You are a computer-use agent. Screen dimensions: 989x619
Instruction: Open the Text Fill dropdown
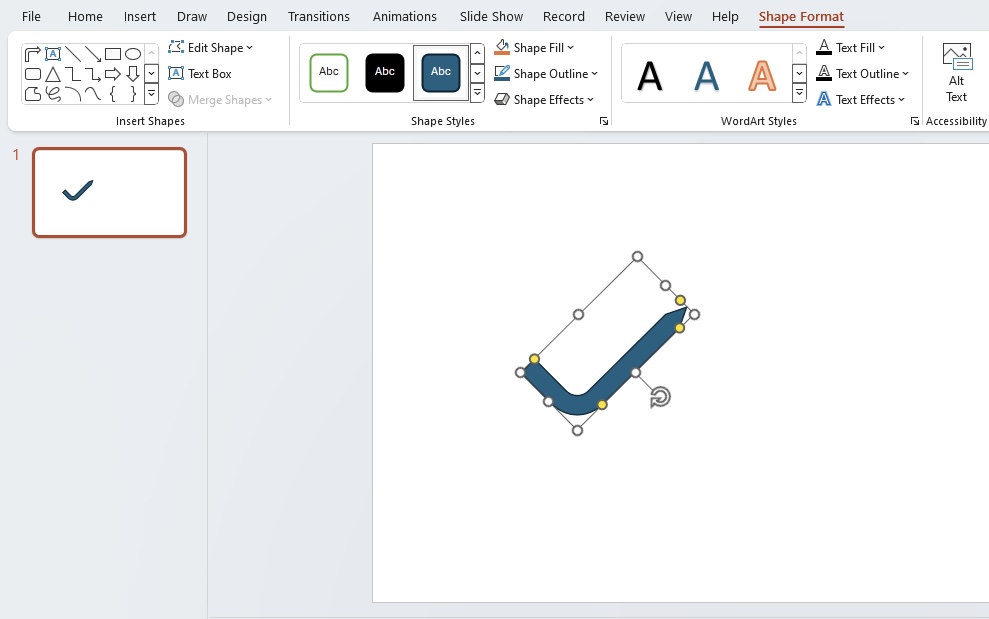(850, 47)
